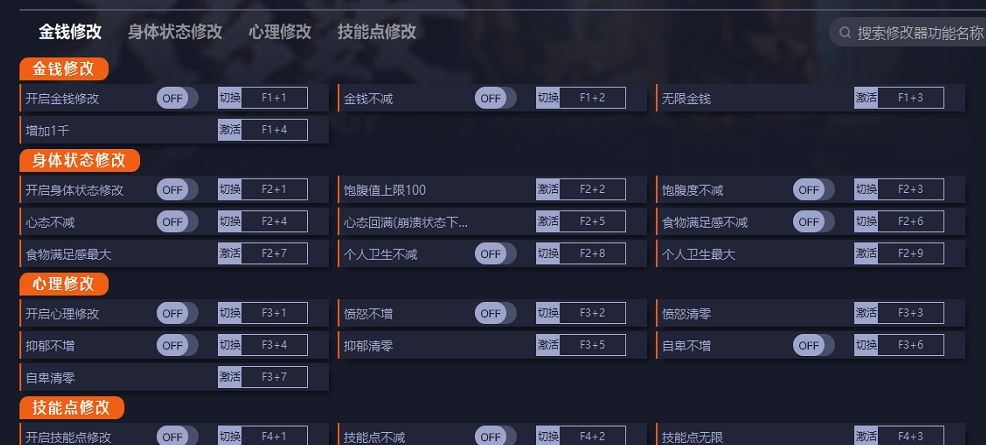This screenshot has height=445, width=986.
Task: Click the search magnifier icon
Action: (845, 33)
